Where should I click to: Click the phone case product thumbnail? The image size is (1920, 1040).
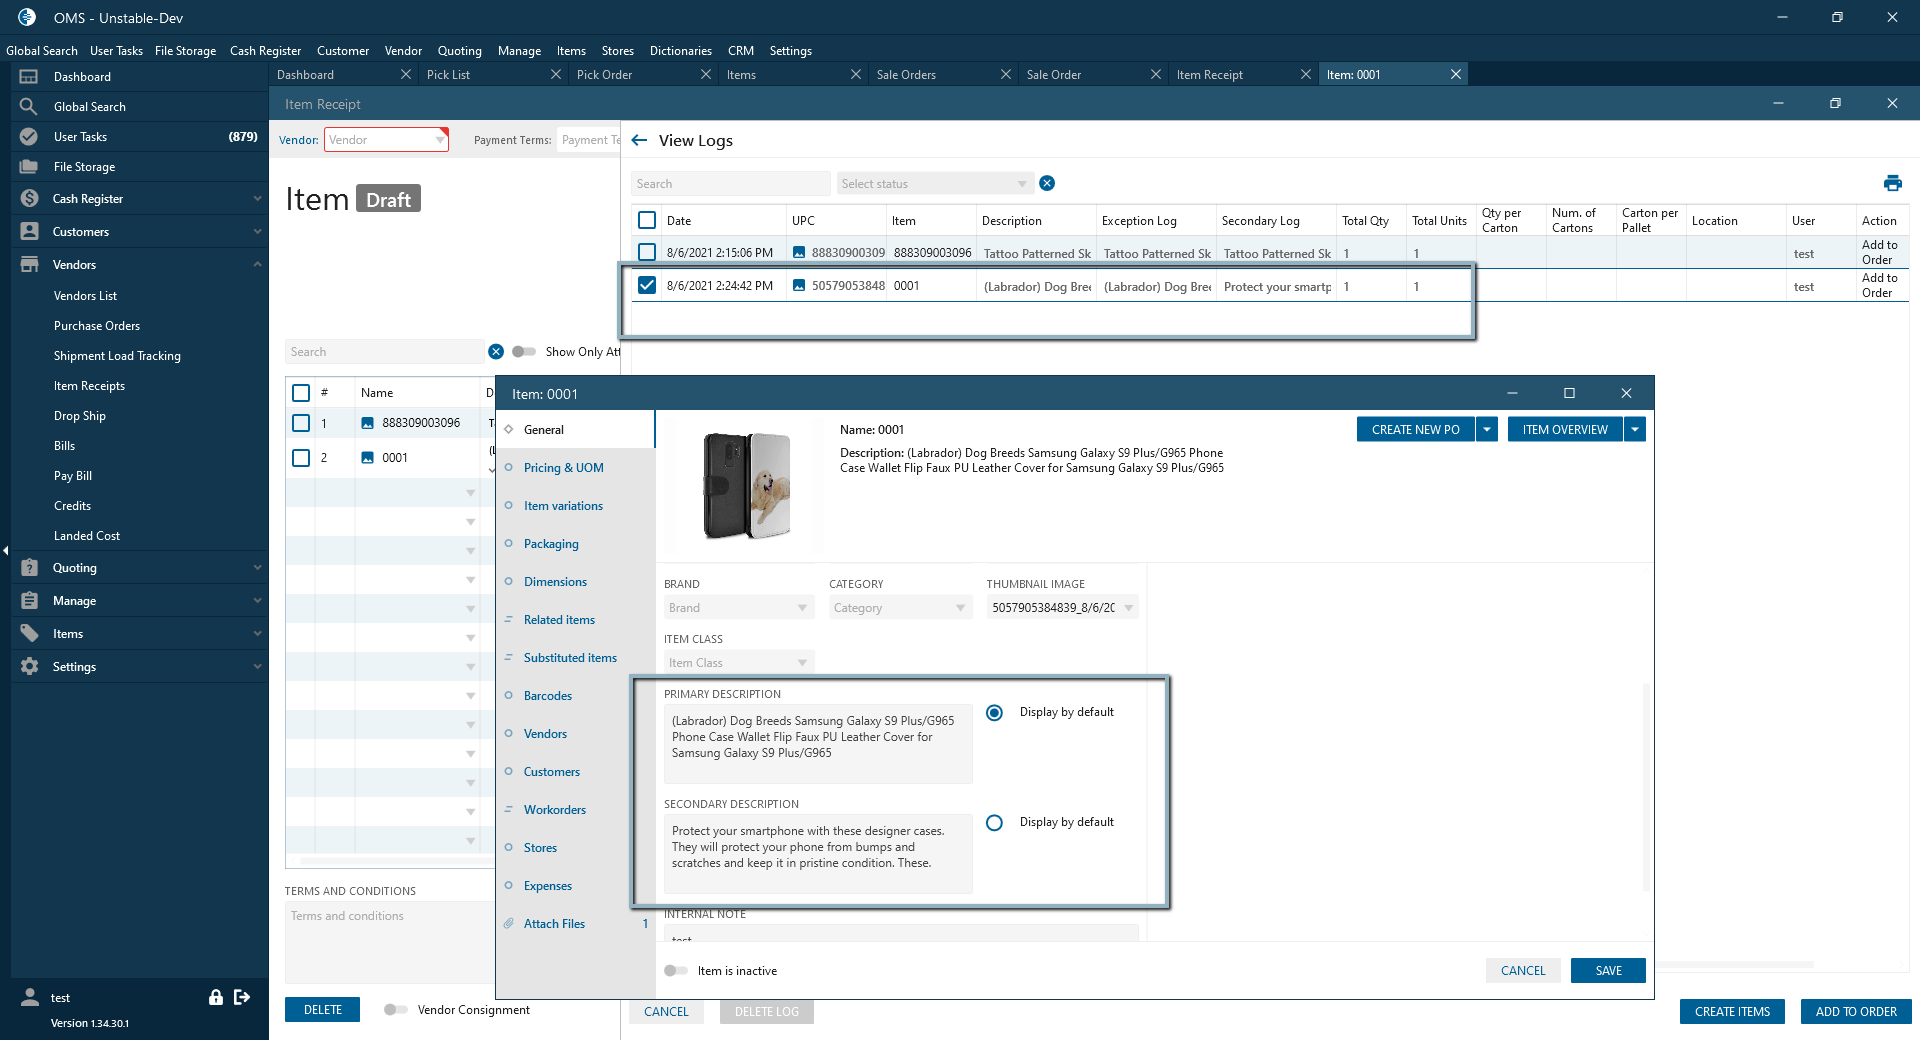coord(746,486)
